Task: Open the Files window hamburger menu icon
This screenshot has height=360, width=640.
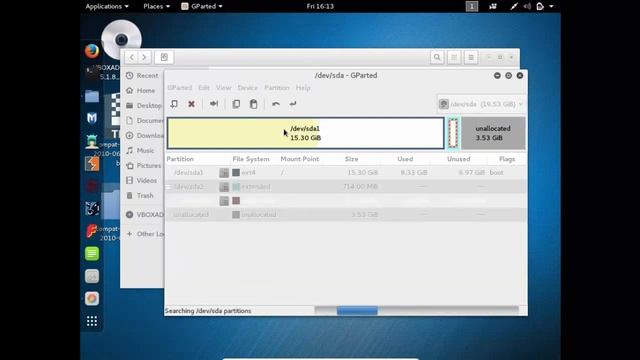Action: click(471, 57)
